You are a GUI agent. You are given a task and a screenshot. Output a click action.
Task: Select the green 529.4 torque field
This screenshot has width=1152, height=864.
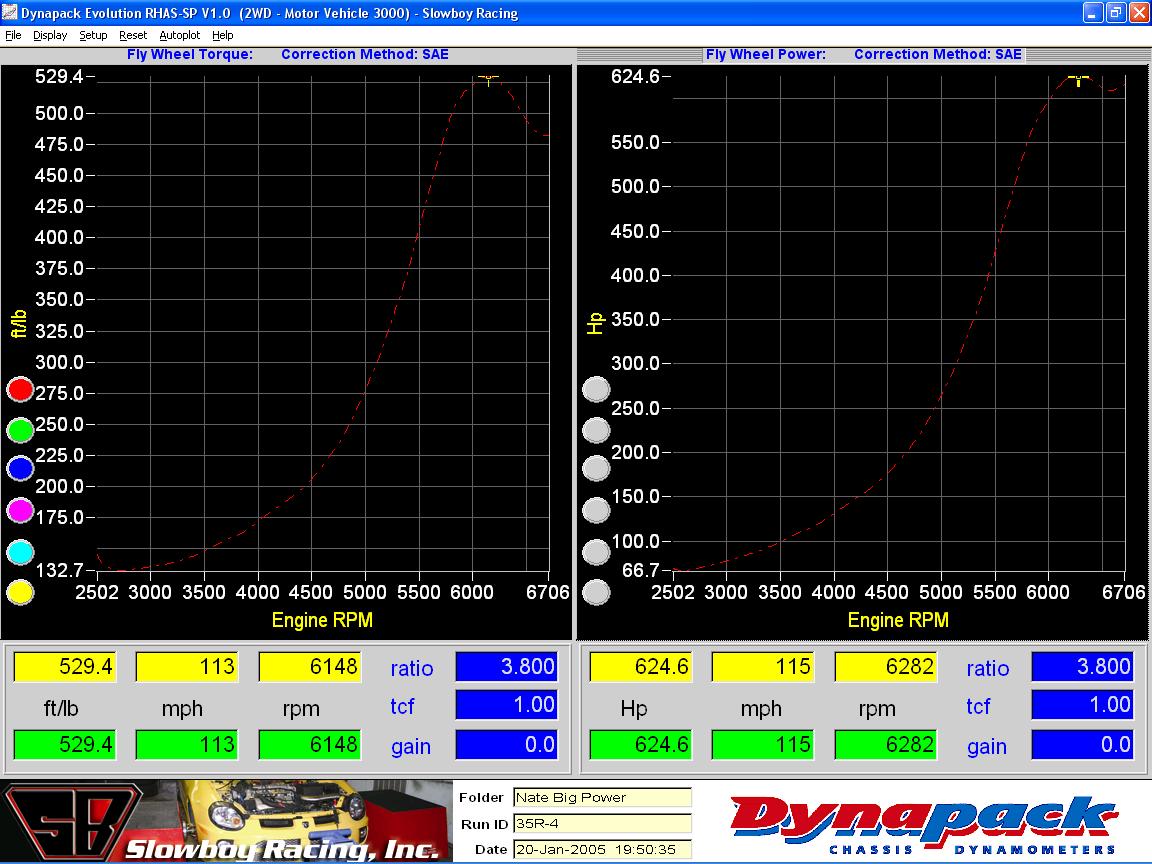pyautogui.click(x=65, y=744)
